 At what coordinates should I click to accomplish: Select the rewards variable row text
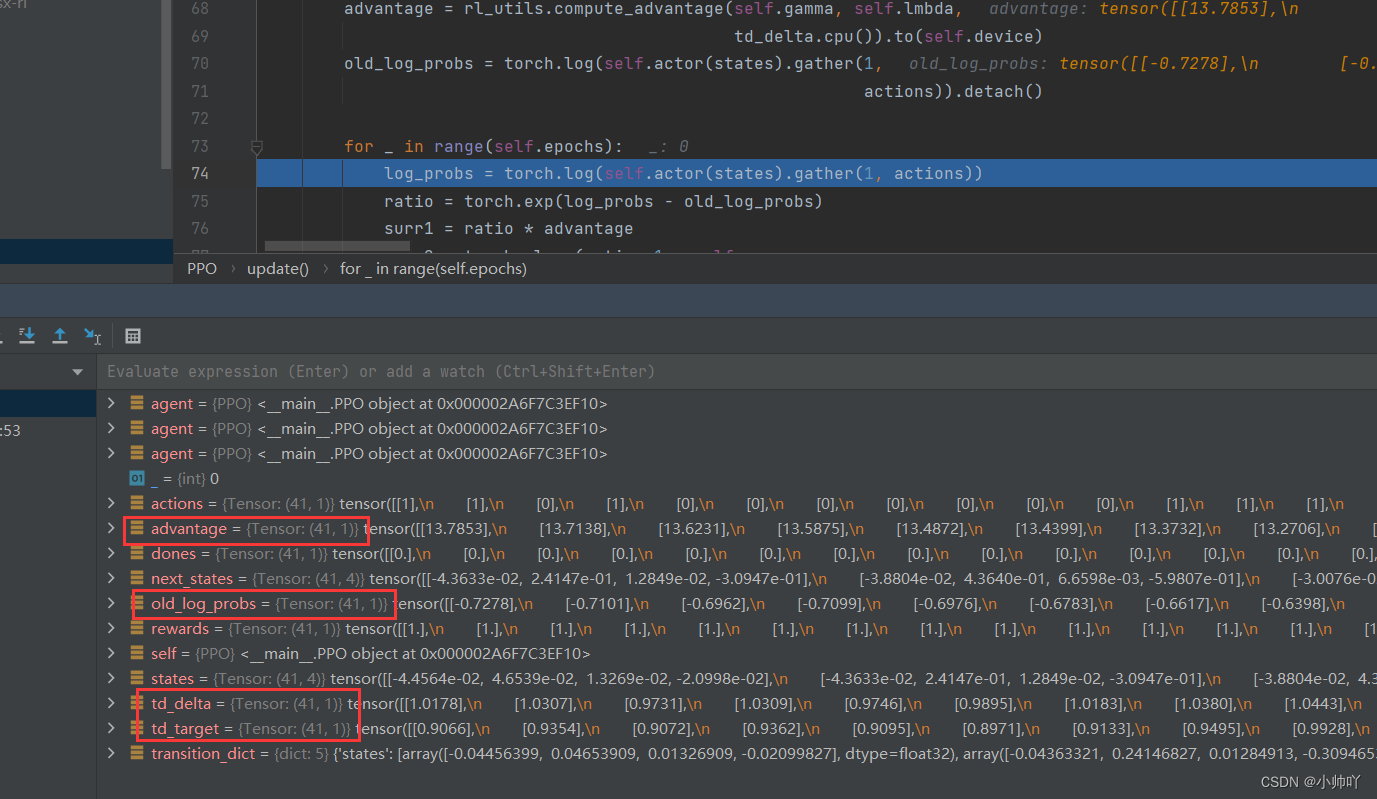click(763, 628)
